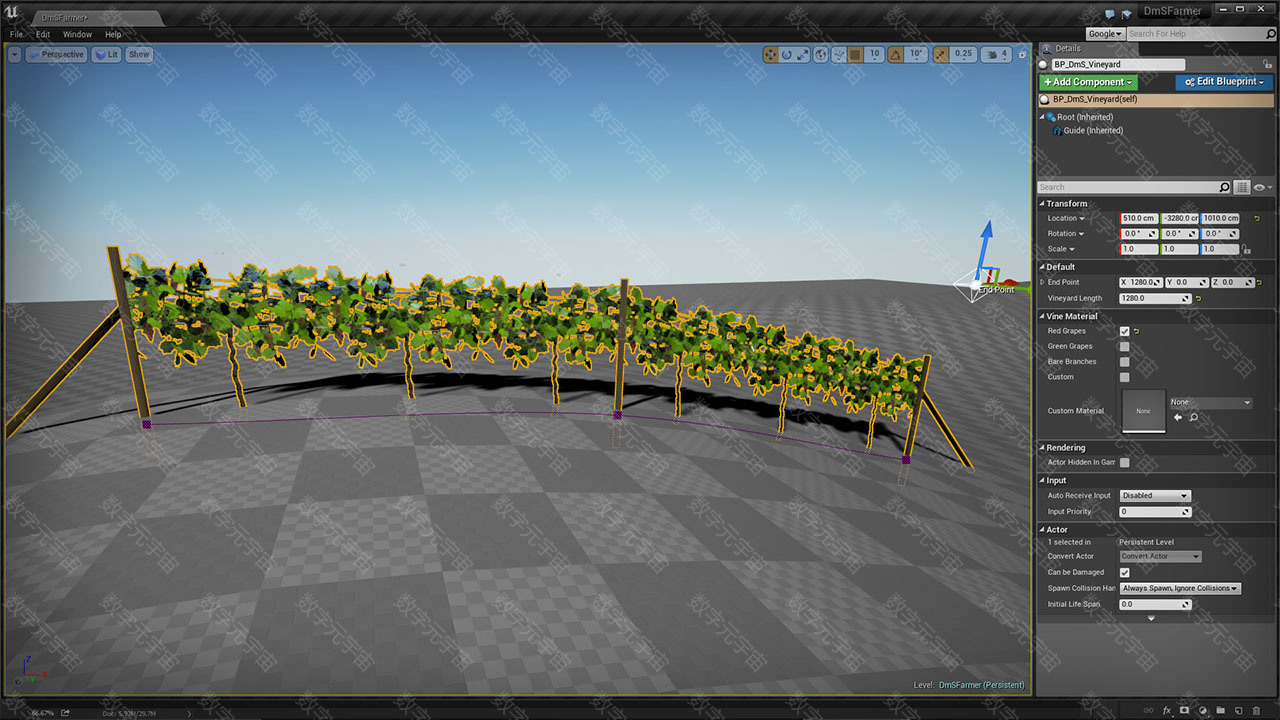Toggle surface snapping icon
The width and height of the screenshot is (1280, 720).
point(837,55)
